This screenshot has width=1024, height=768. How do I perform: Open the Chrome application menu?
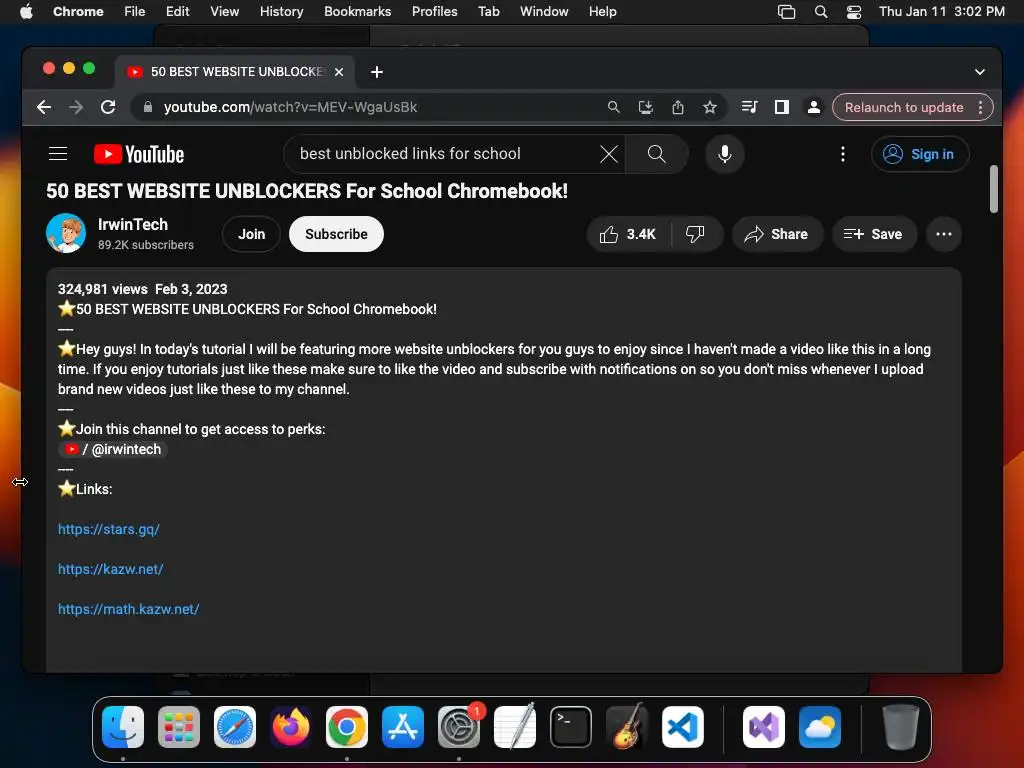pos(78,12)
